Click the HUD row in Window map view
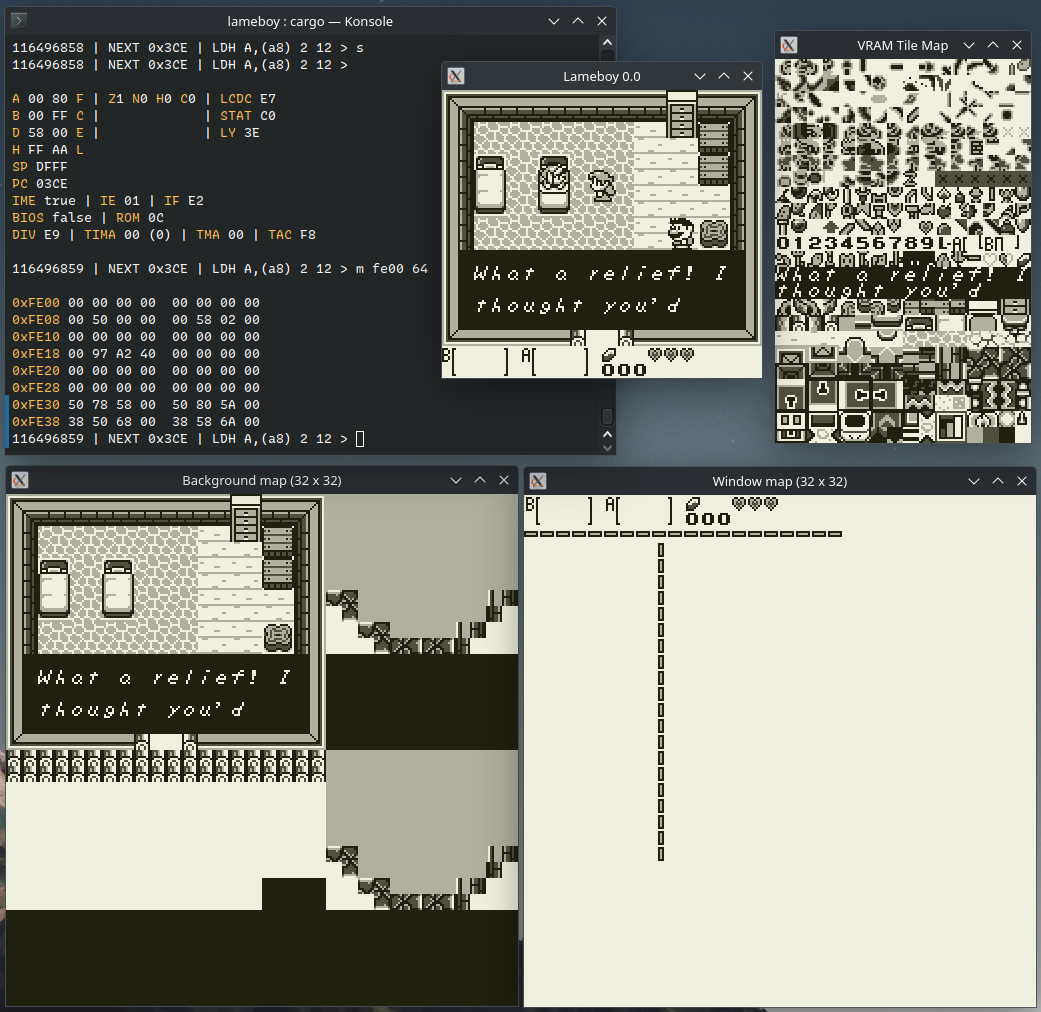 pyautogui.click(x=651, y=511)
